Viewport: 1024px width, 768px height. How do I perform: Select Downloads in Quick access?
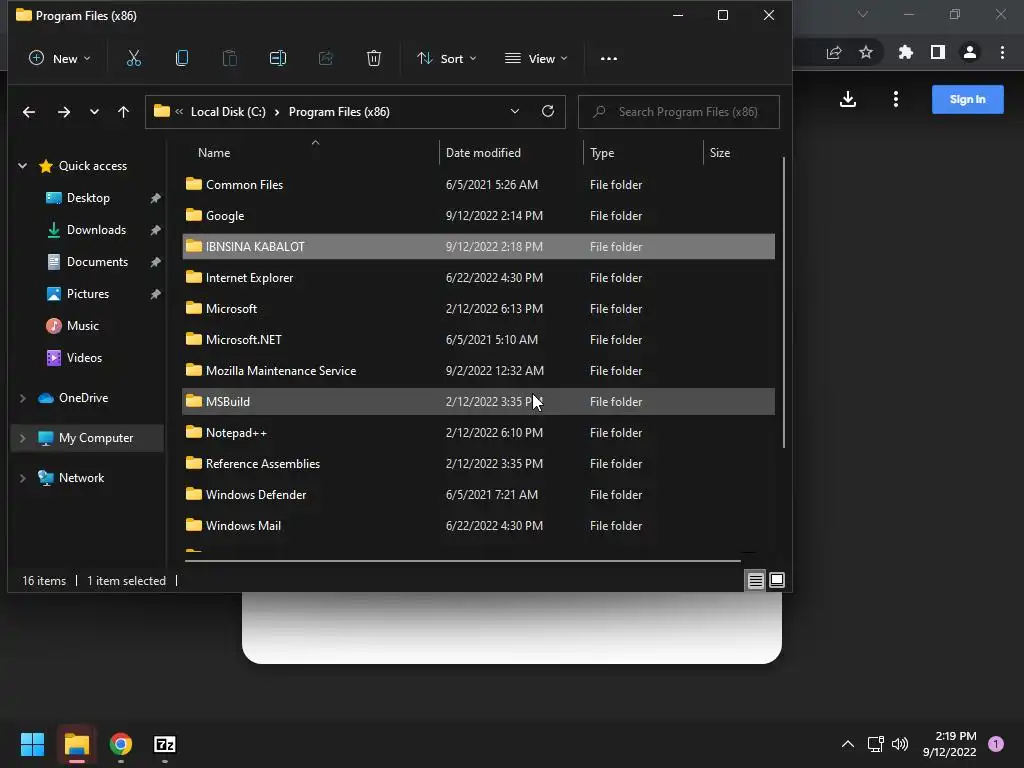96,230
